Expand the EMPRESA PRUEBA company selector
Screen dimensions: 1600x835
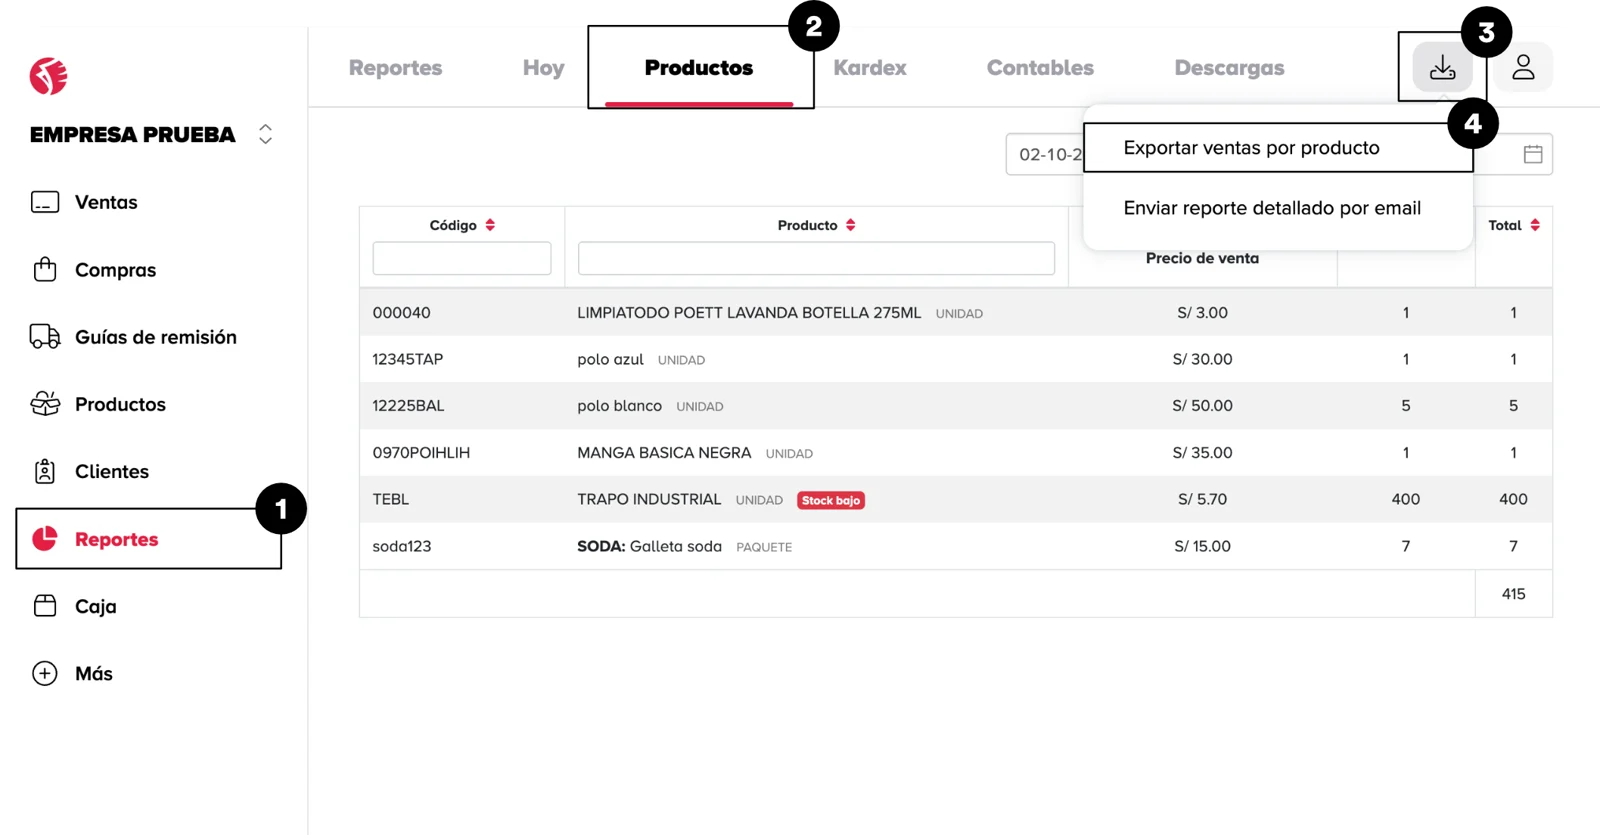click(x=265, y=134)
